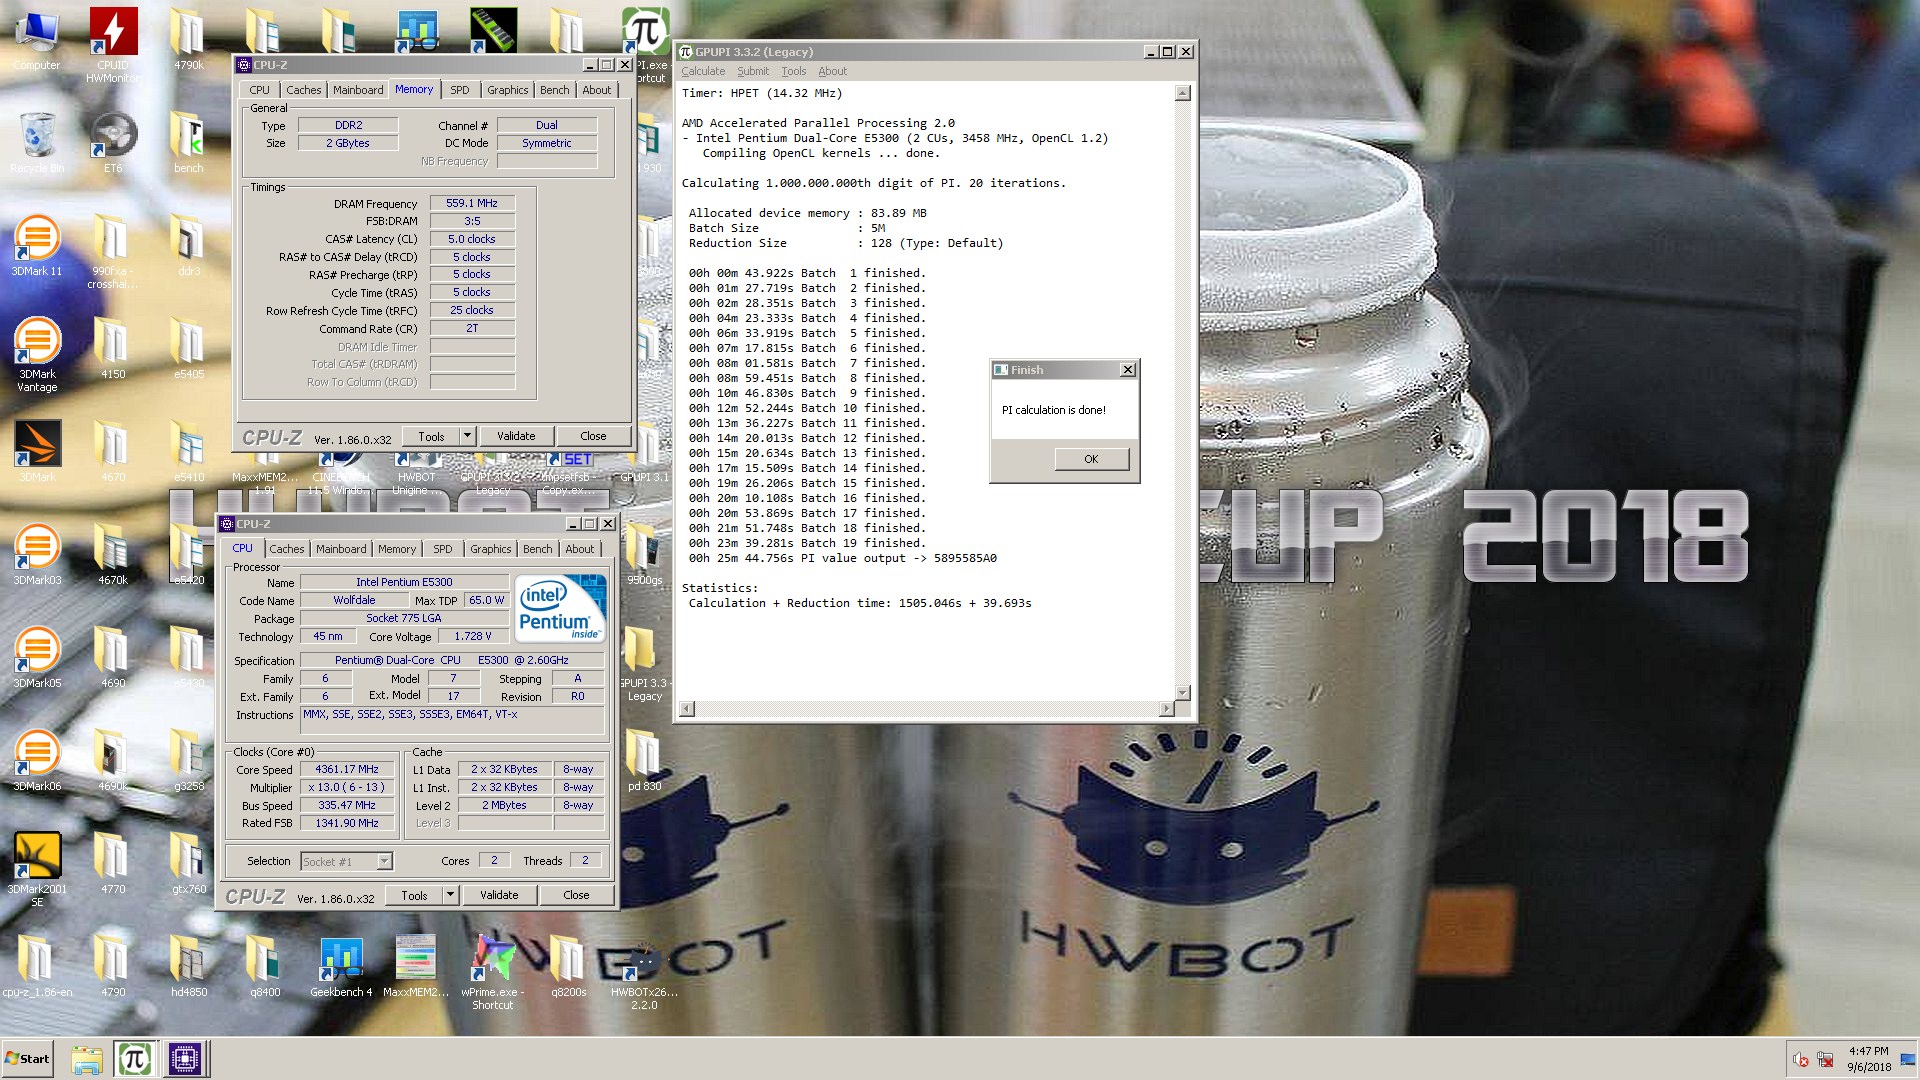
Task: Close the Finish dialog with X
Action: 1128,370
